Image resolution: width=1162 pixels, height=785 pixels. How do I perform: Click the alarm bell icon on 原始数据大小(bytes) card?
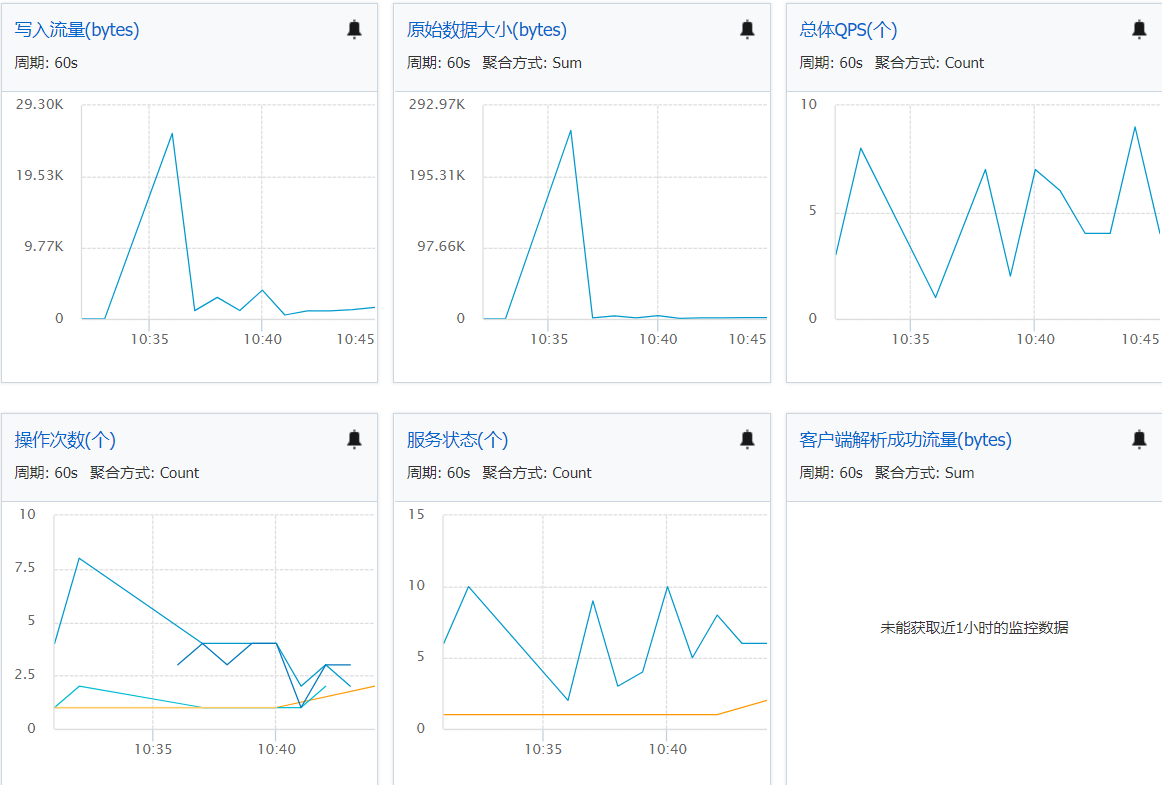747,29
